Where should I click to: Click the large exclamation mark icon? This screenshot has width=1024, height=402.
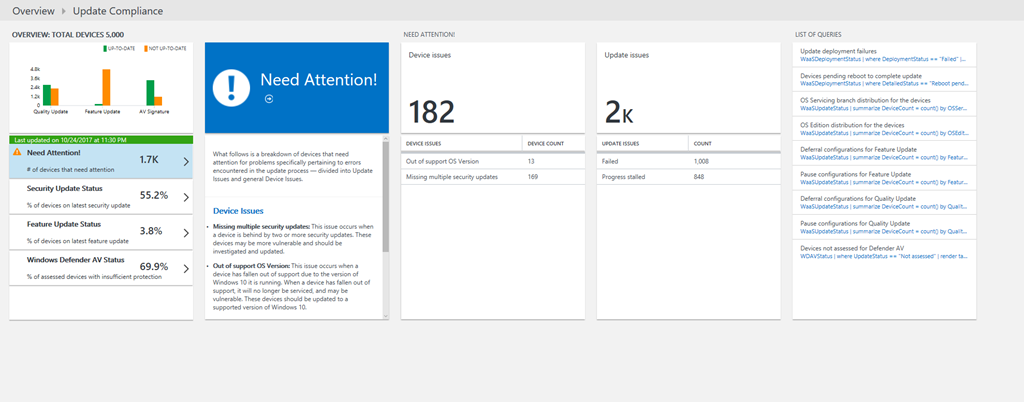[233, 88]
